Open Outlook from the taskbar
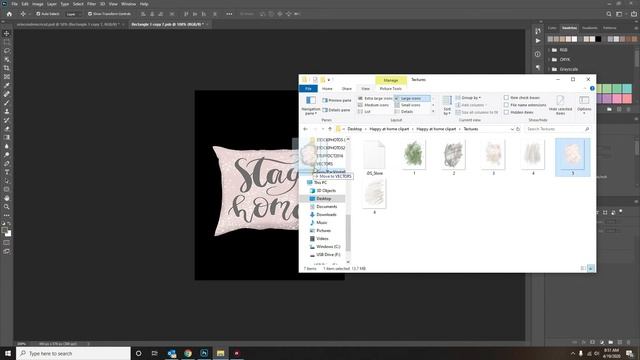Viewport: 640px width, 360px height. click(171, 353)
